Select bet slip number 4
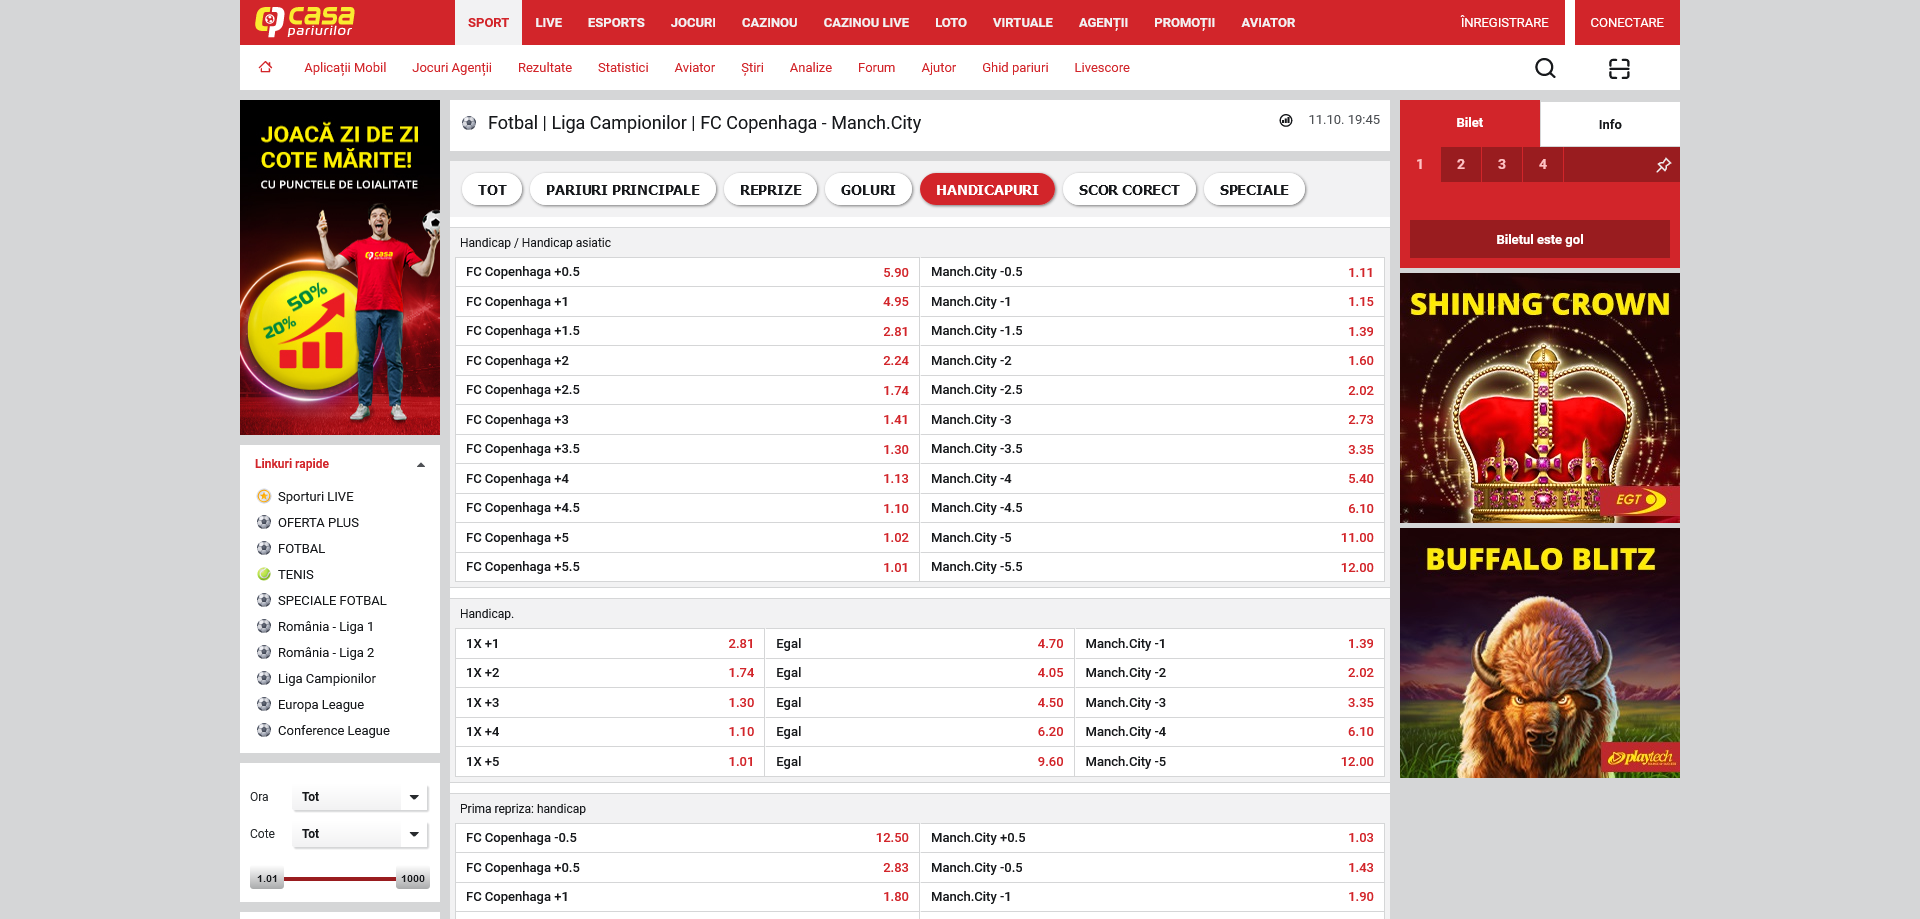1920x919 pixels. tap(1543, 164)
